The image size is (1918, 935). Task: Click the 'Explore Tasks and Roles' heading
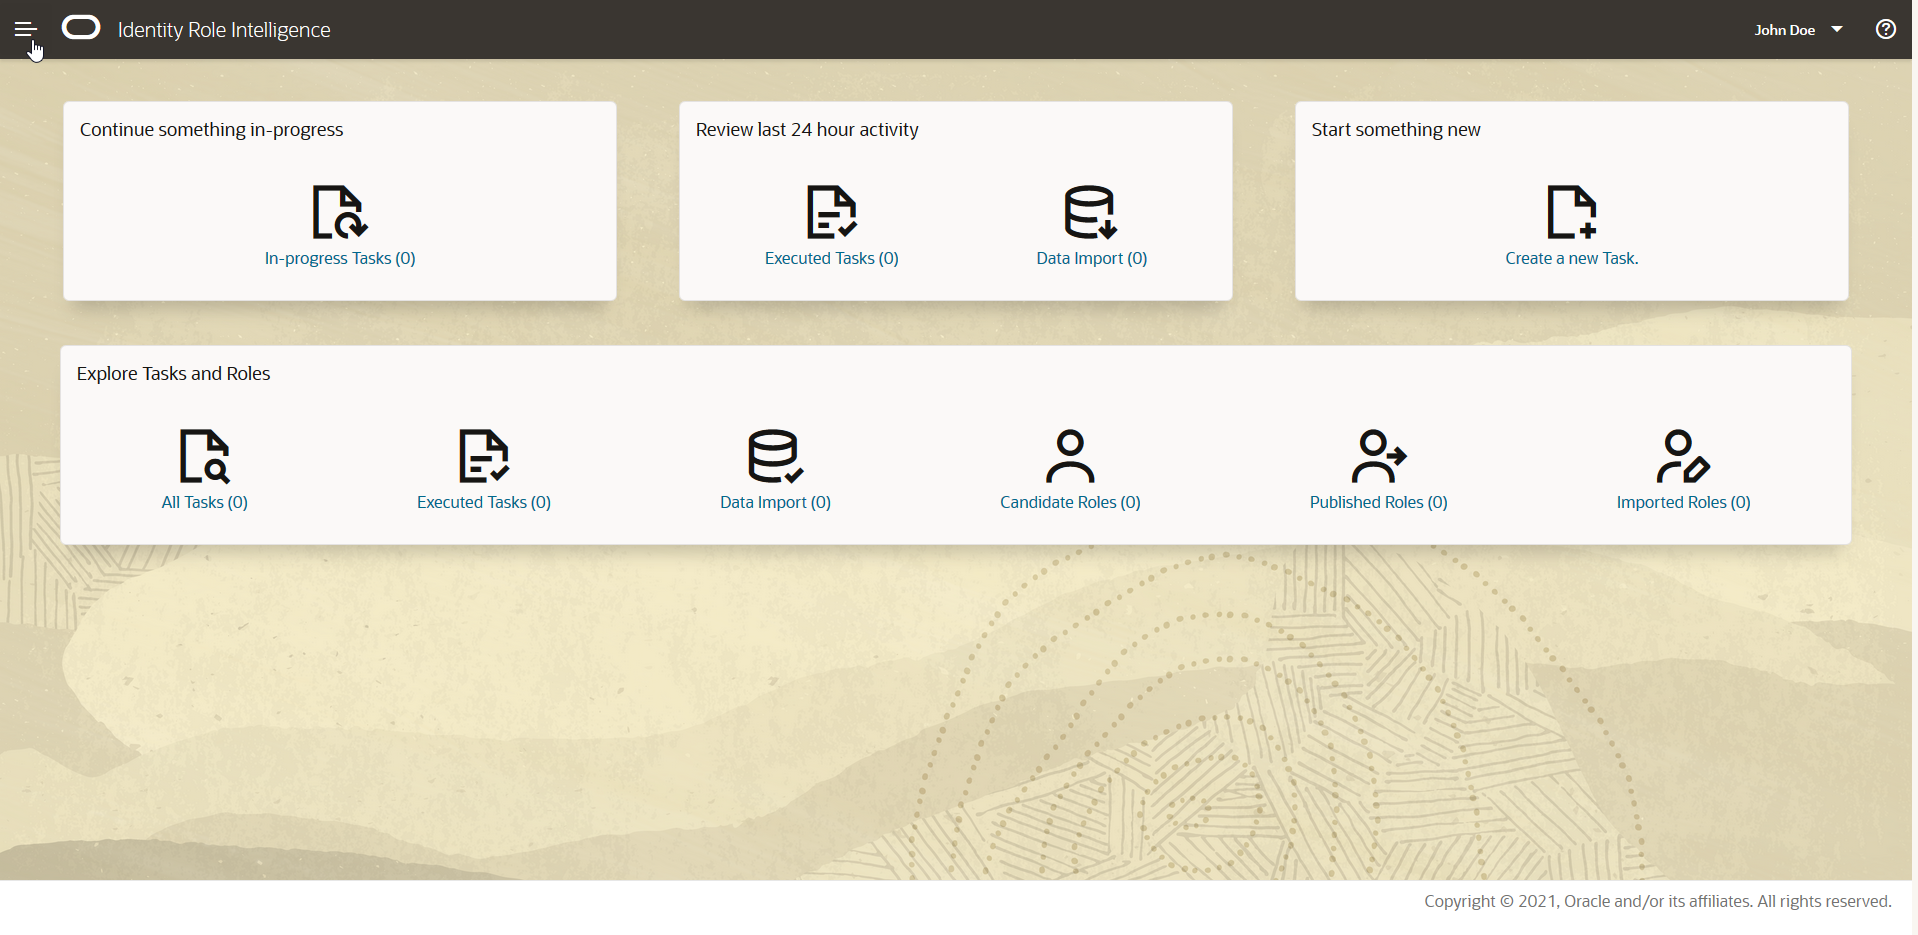[x=174, y=374]
